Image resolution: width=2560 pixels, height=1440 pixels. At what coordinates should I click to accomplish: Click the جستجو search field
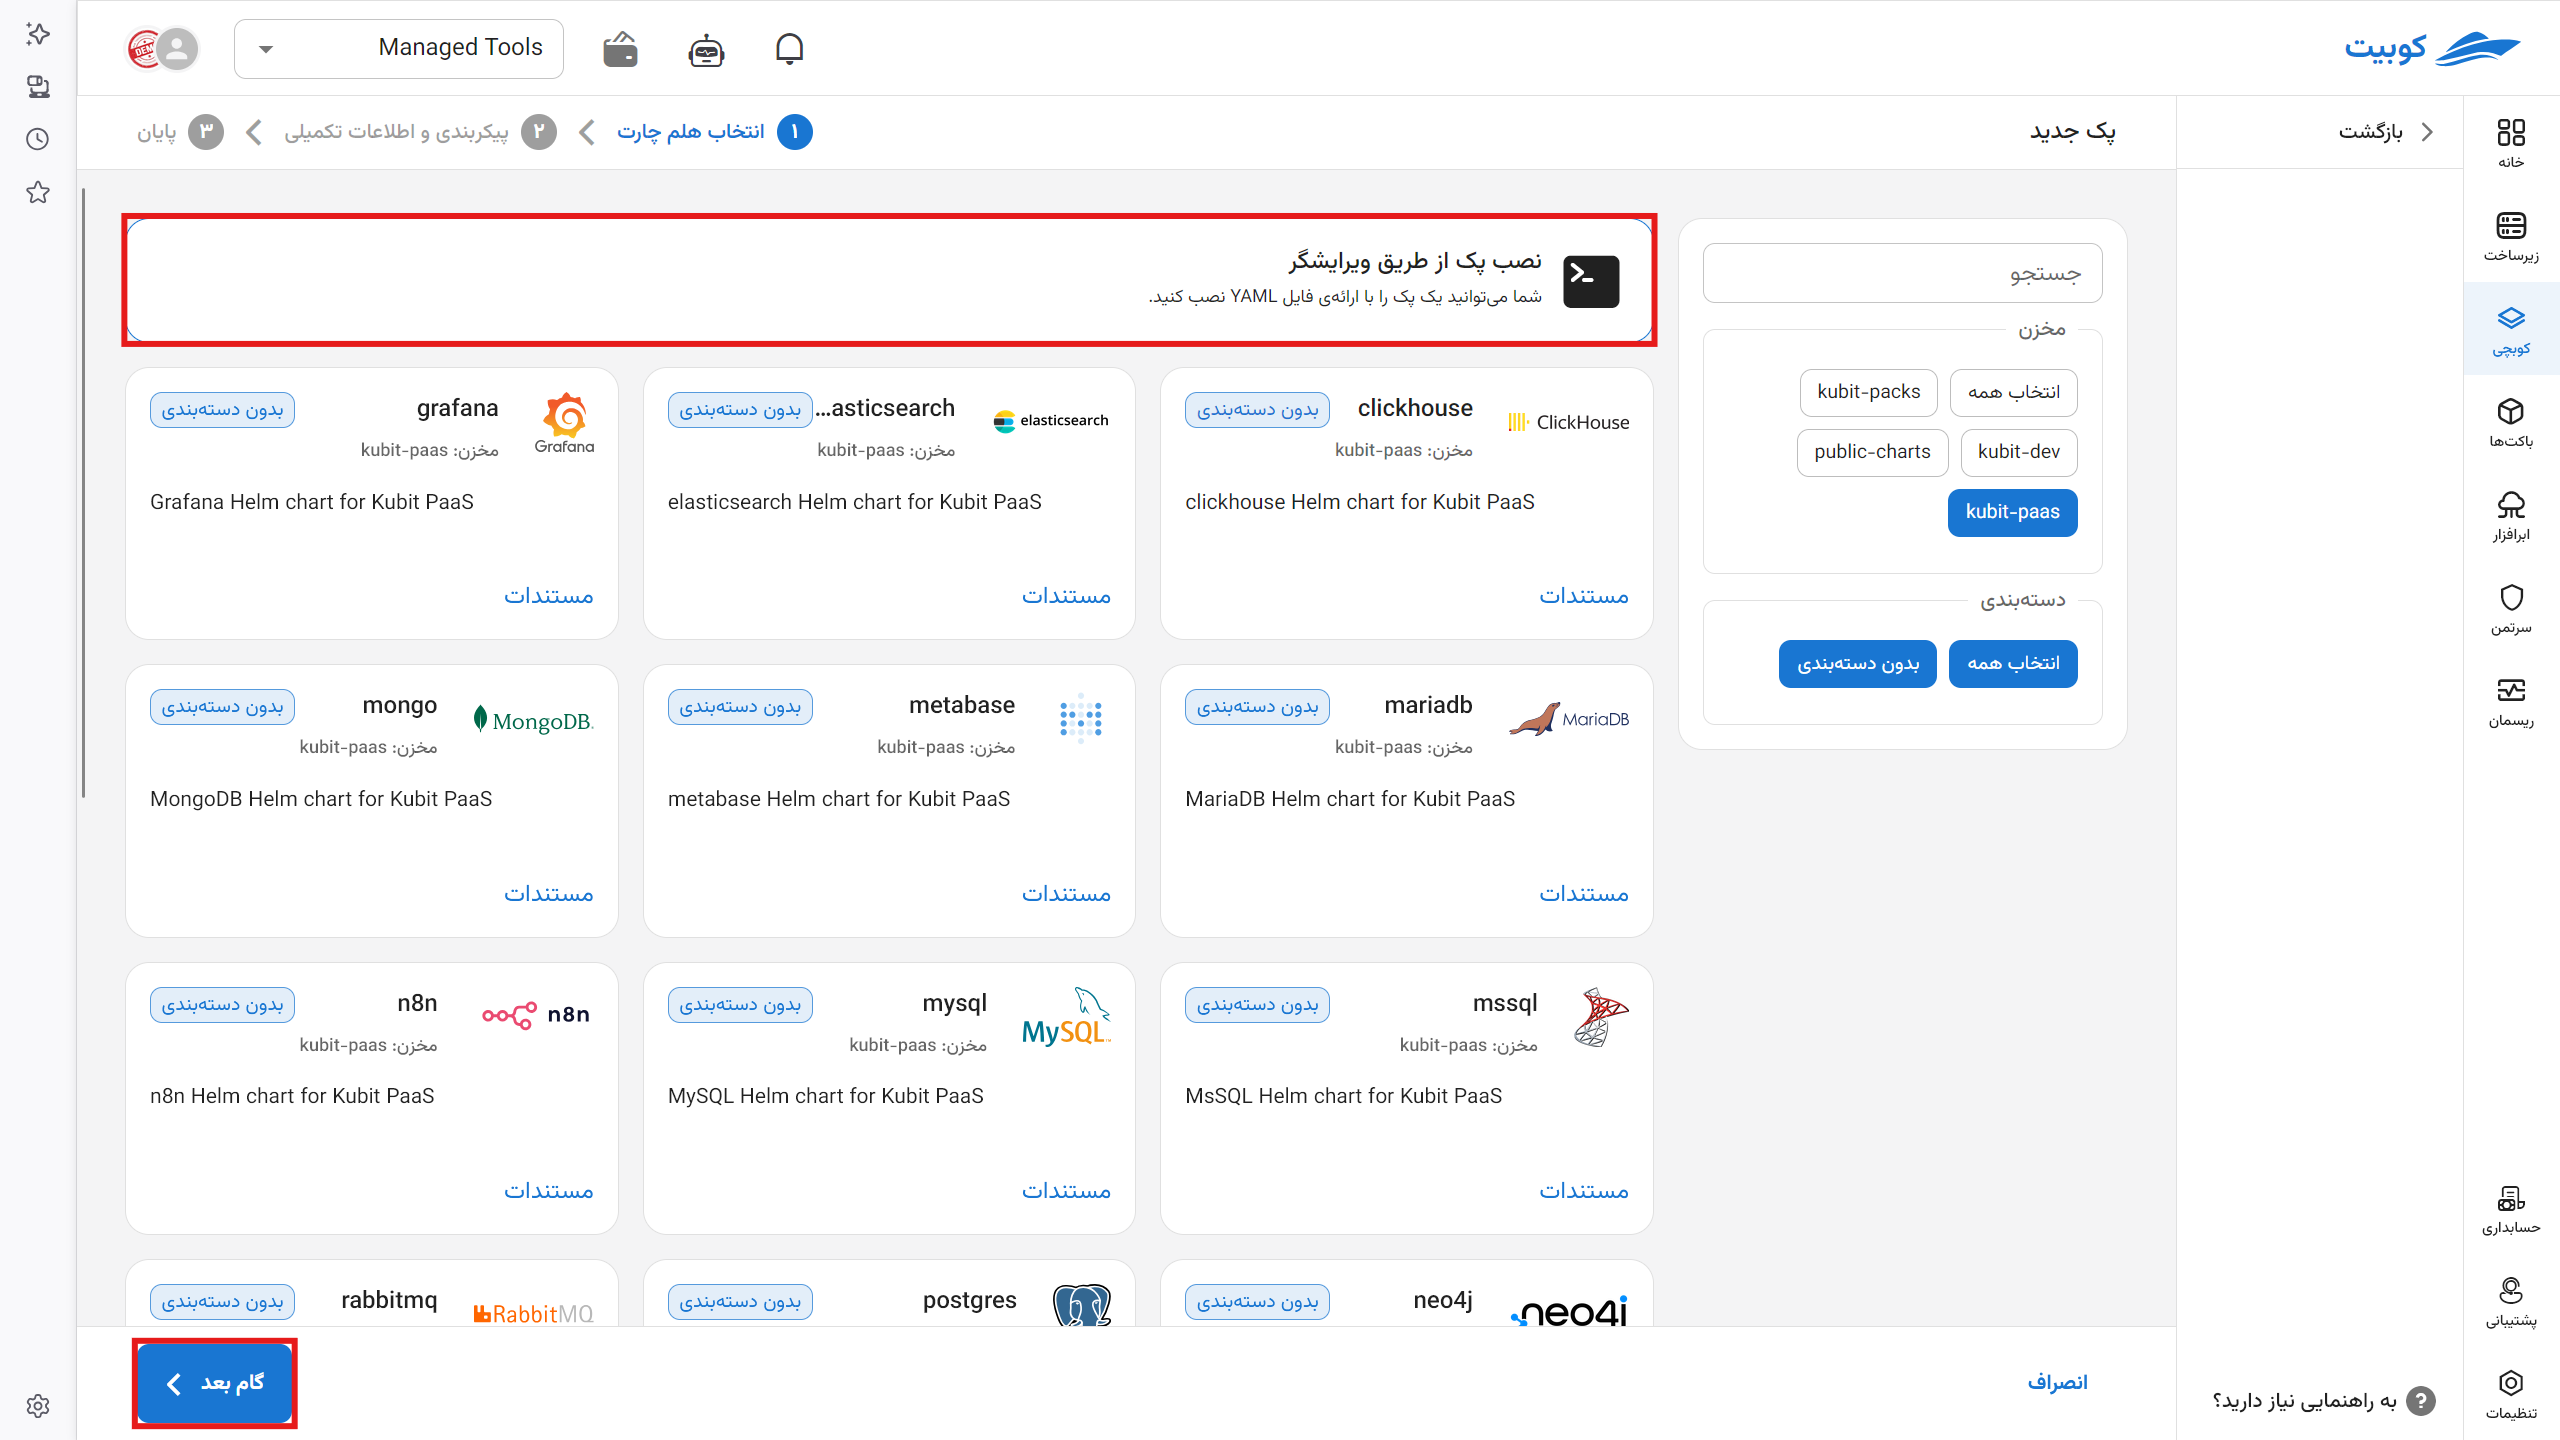click(1902, 273)
